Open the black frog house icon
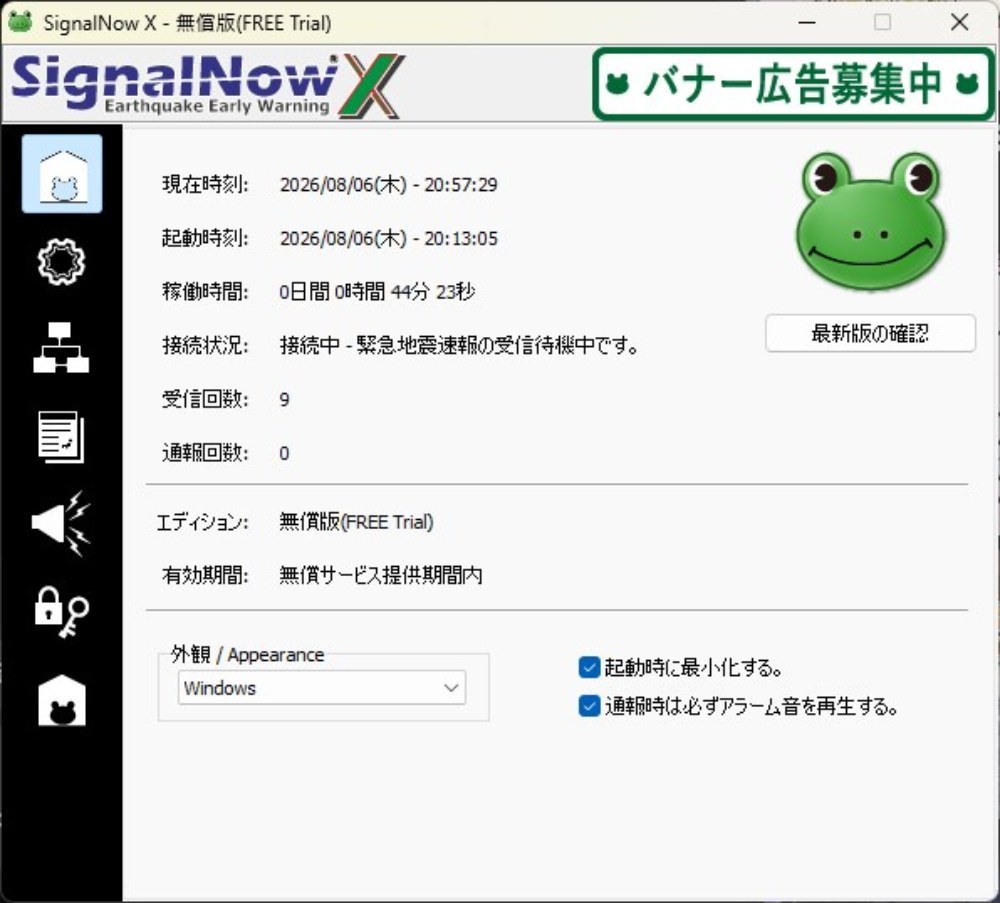Image resolution: width=1000 pixels, height=903 pixels. click(x=62, y=700)
